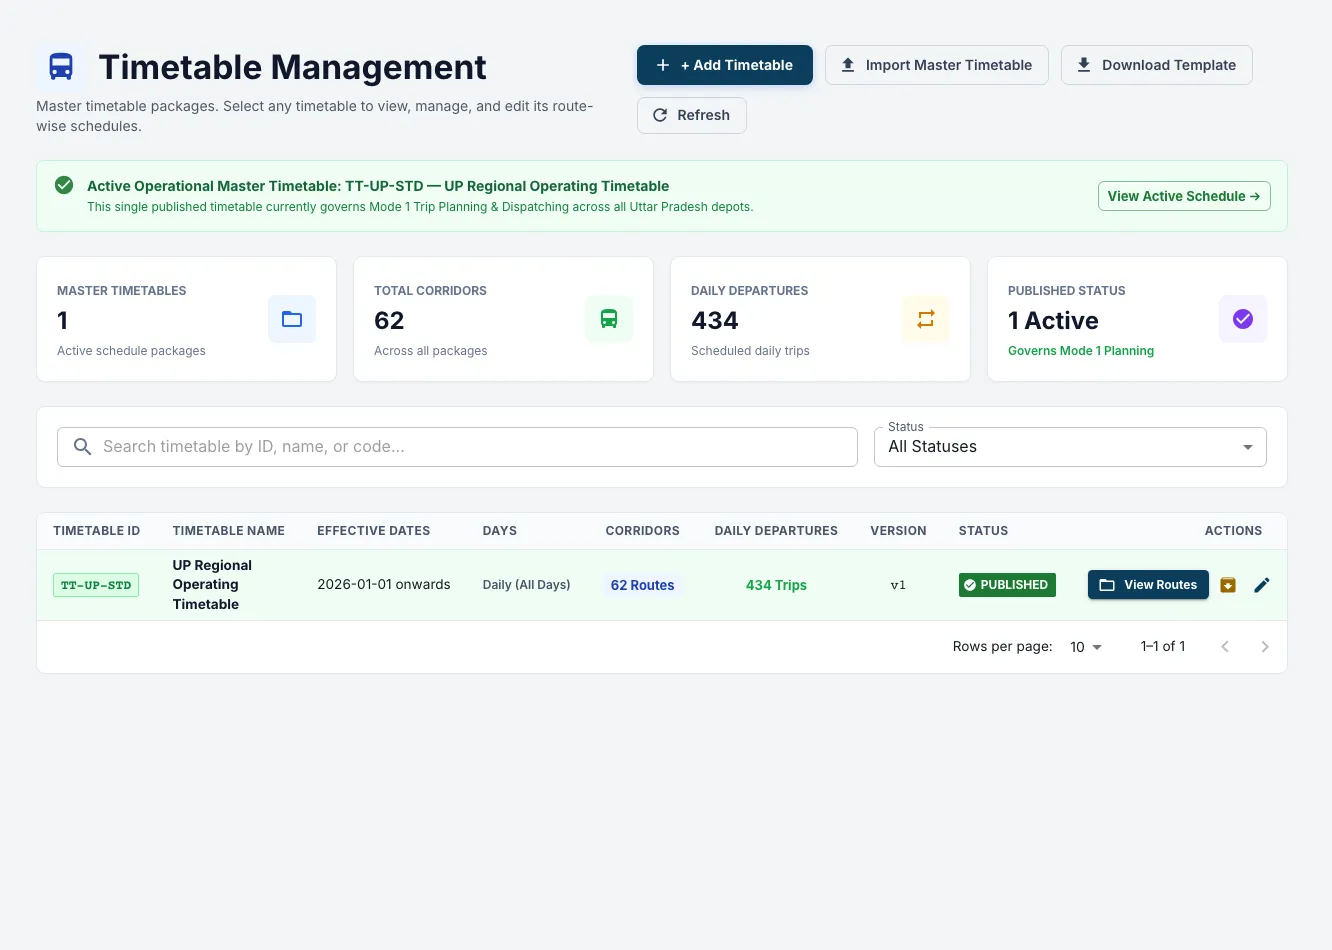
Task: Click the bus icon in Total Corridors card
Action: (x=609, y=319)
